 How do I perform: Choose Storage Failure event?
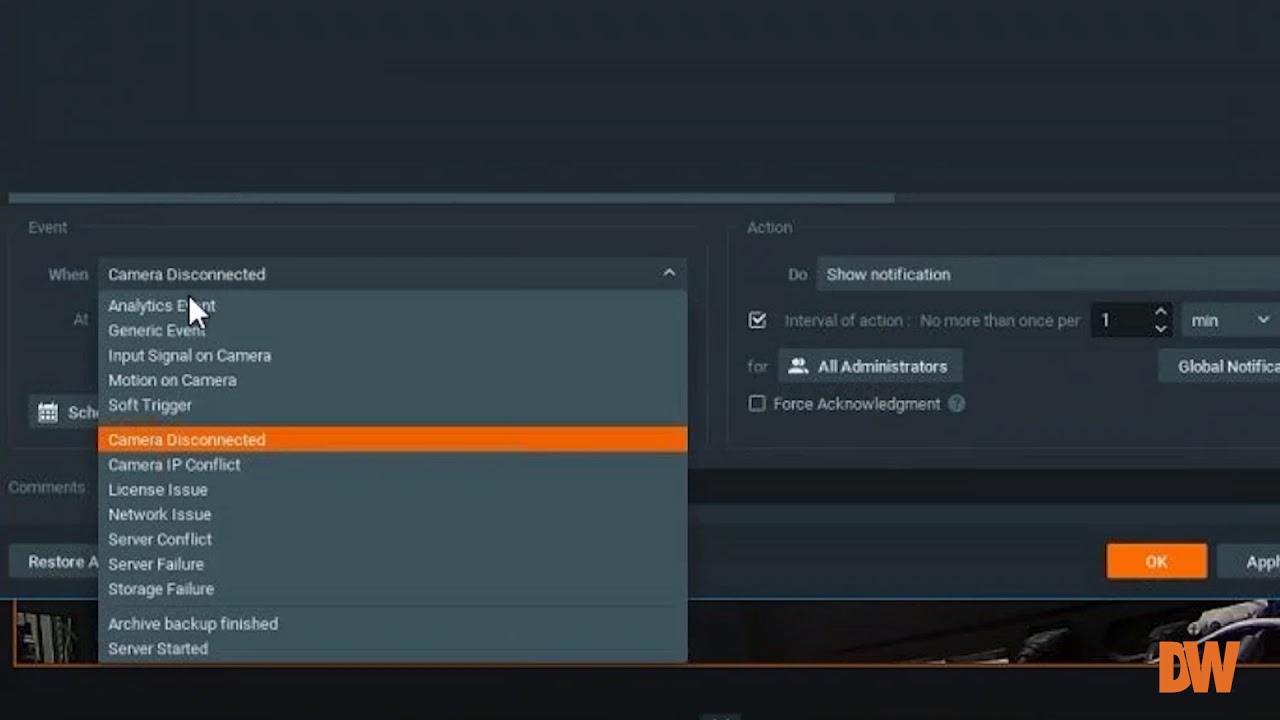pos(392,590)
